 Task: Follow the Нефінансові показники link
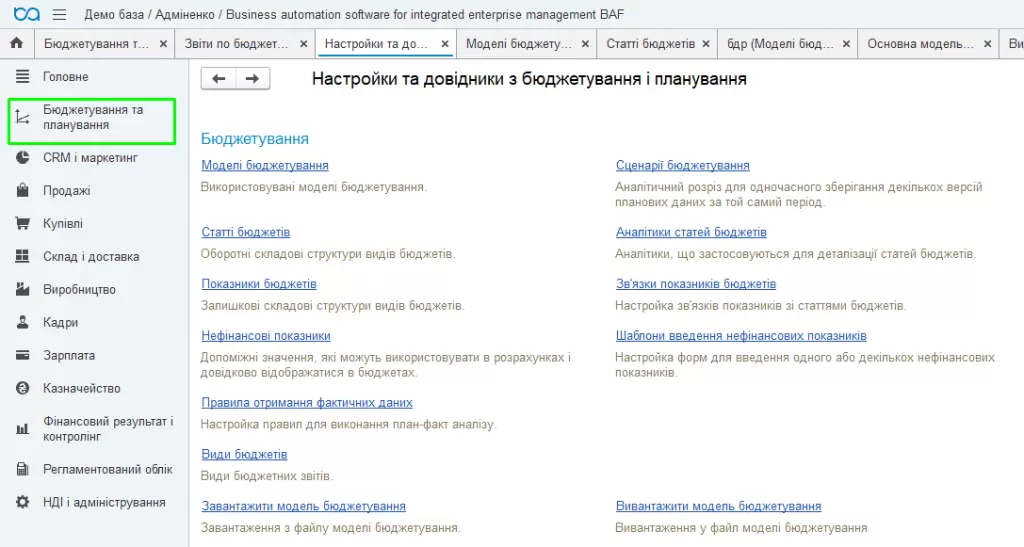[266, 336]
